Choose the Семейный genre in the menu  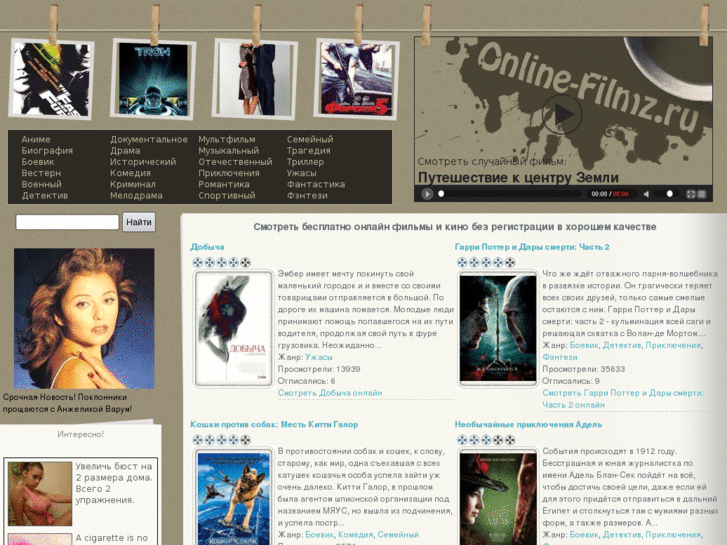310,139
